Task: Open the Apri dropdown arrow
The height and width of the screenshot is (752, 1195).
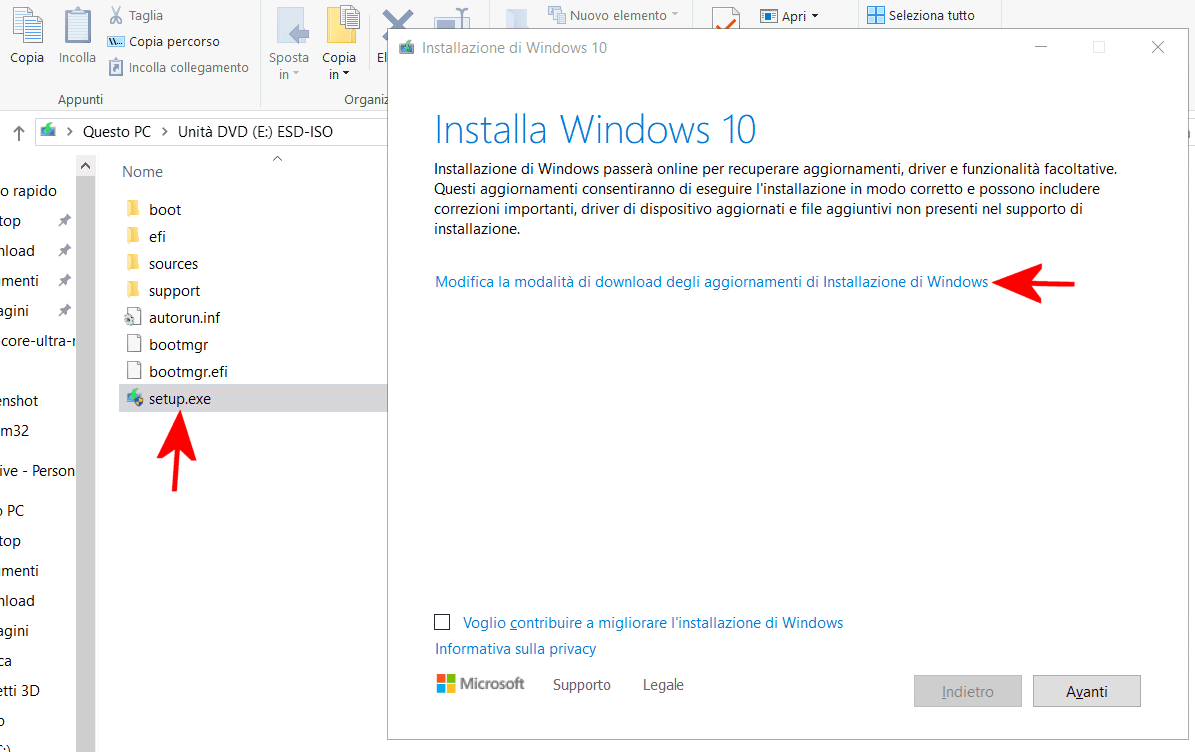Action: point(815,16)
